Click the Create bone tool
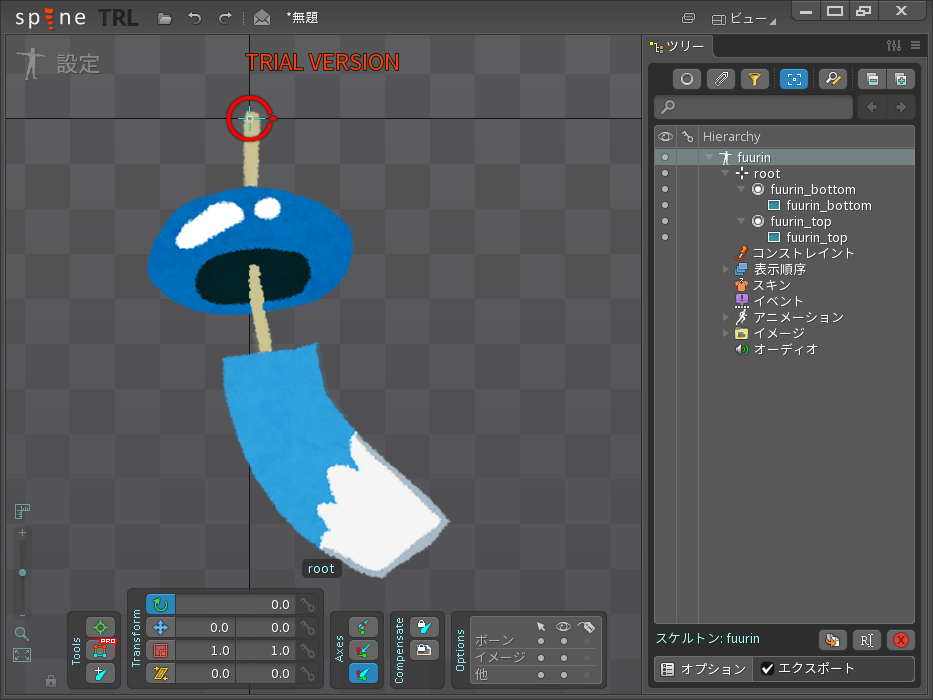933x700 pixels. pyautogui.click(x=100, y=673)
